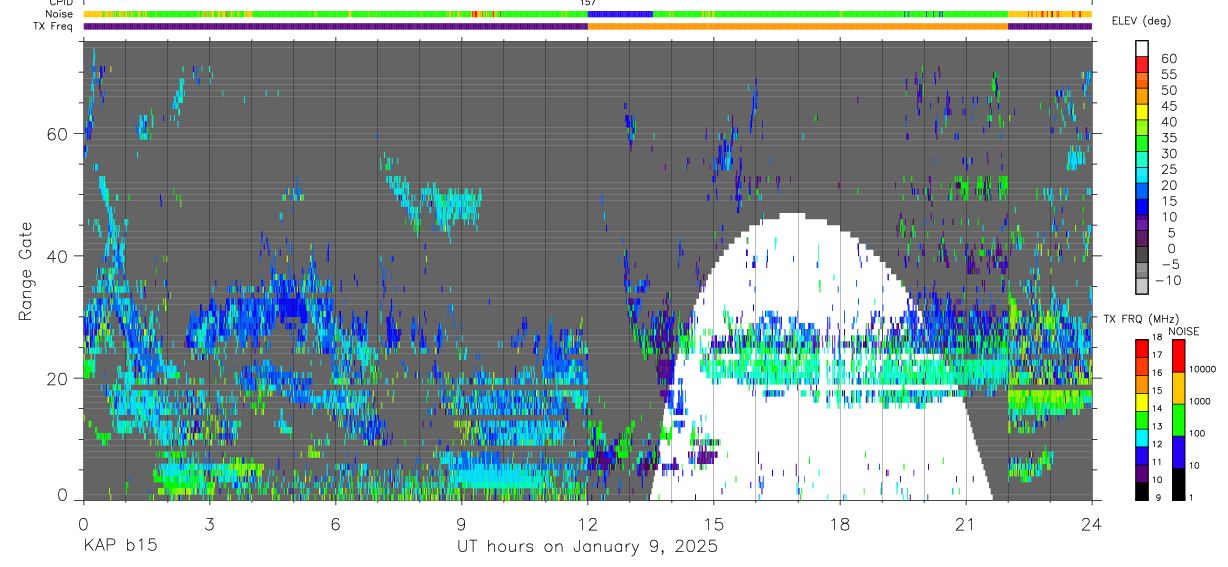Click the white top cap of ELEV color bar
The width and height of the screenshot is (1228, 567).
[1143, 49]
